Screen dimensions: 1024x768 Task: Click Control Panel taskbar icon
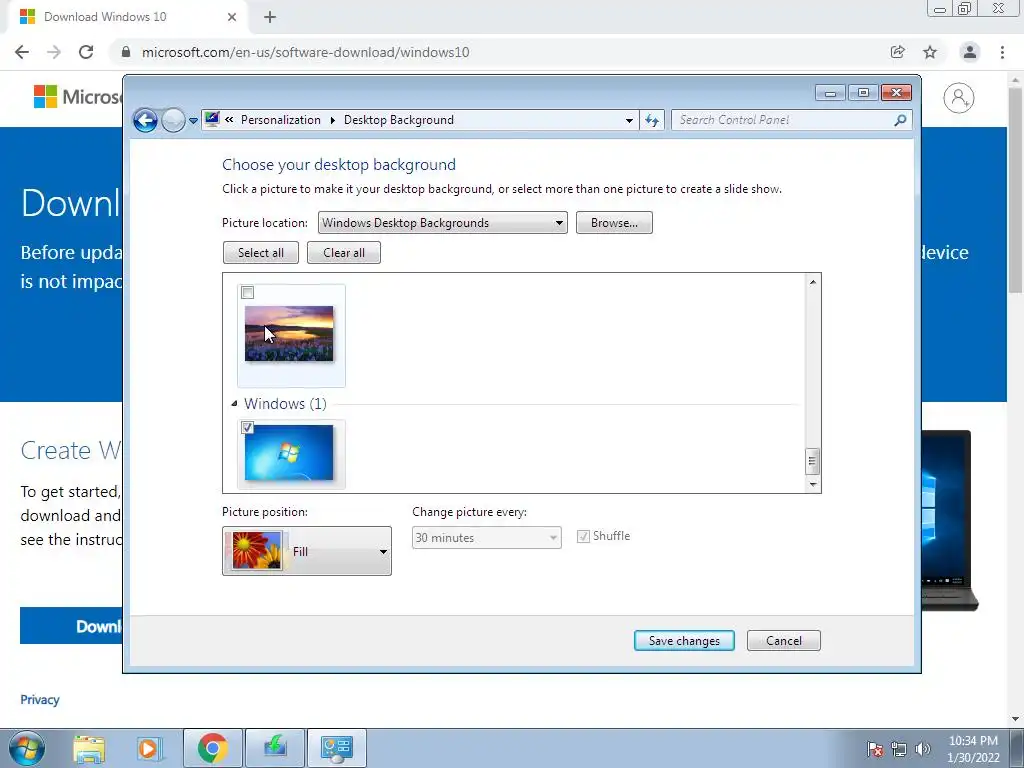pos(336,748)
